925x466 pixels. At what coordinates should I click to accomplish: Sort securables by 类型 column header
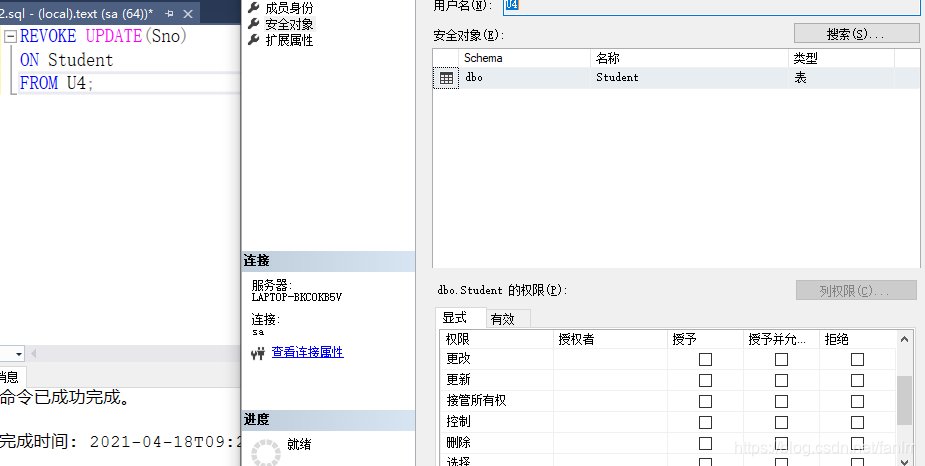841,58
